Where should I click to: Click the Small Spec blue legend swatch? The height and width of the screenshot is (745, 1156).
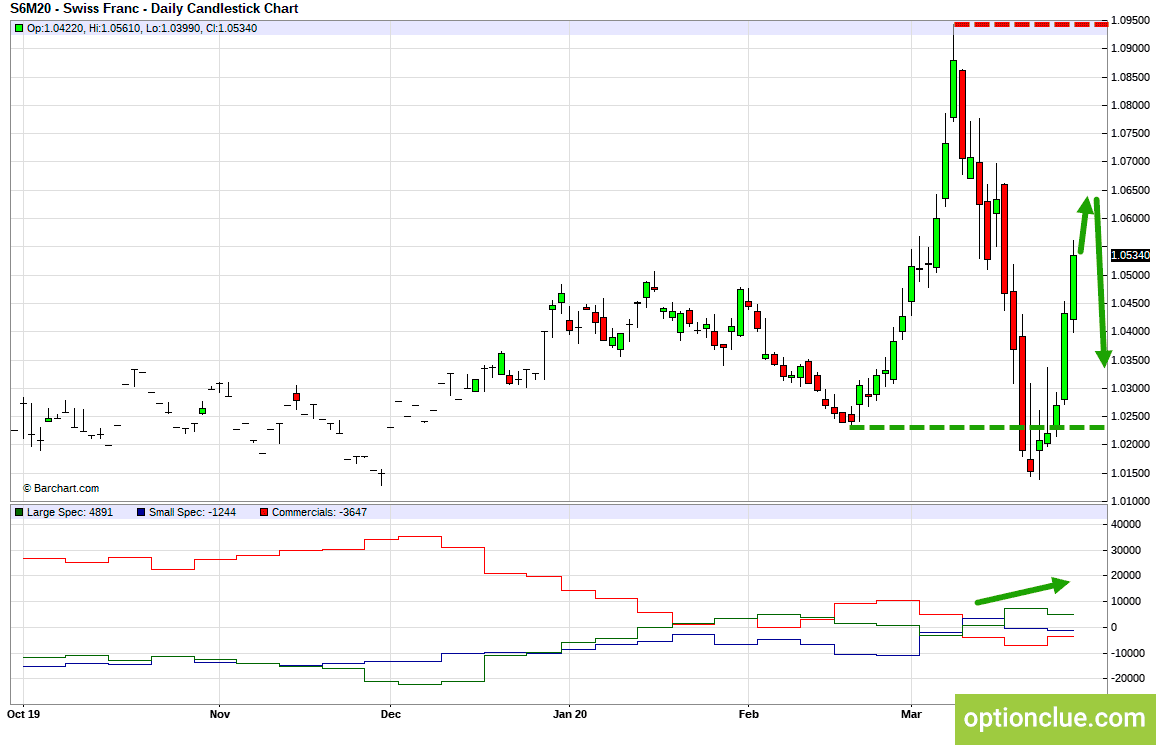click(141, 512)
